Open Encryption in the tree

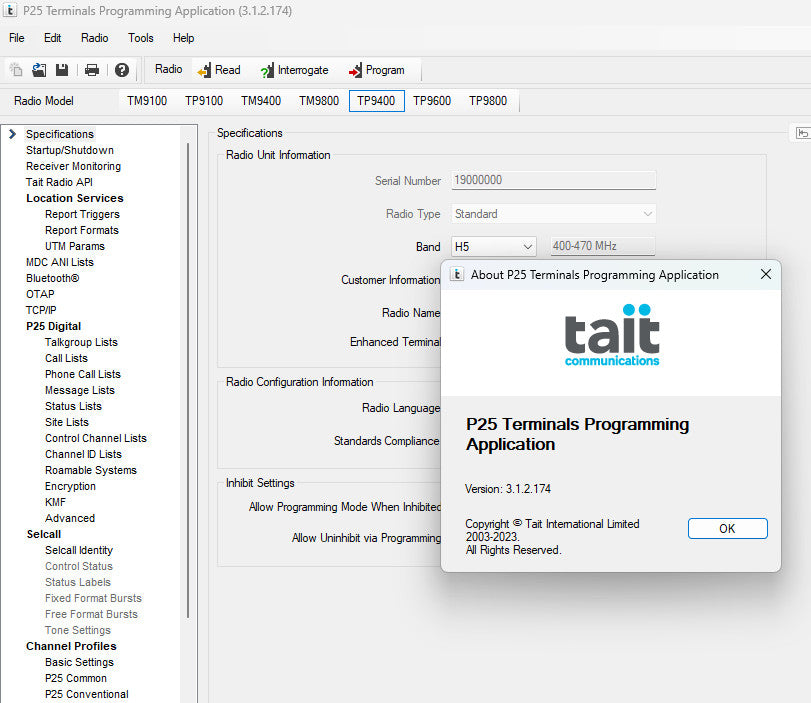point(70,487)
